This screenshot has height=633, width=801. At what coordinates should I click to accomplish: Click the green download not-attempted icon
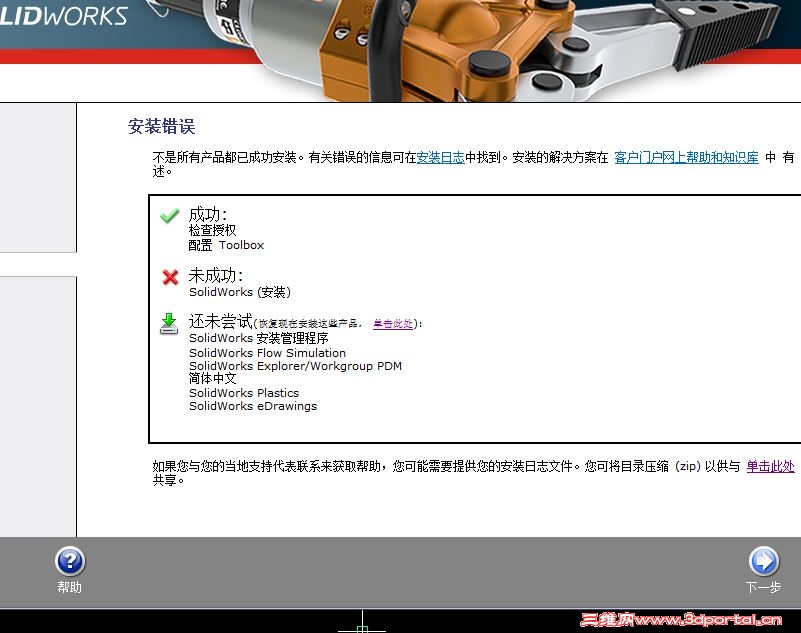click(x=169, y=324)
